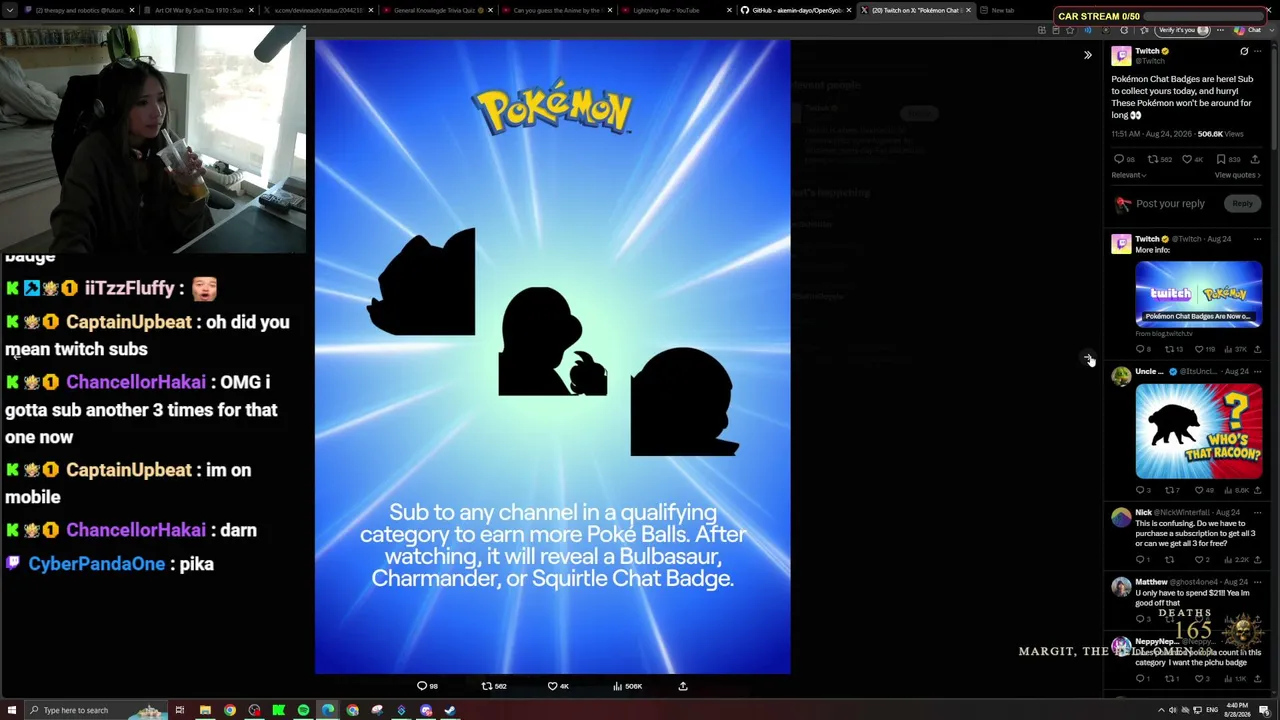Open more options on Matthew's reply

(x=1257, y=582)
